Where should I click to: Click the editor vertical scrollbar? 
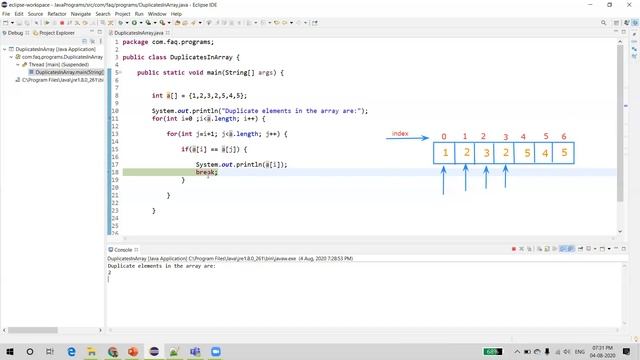(x=620, y=123)
